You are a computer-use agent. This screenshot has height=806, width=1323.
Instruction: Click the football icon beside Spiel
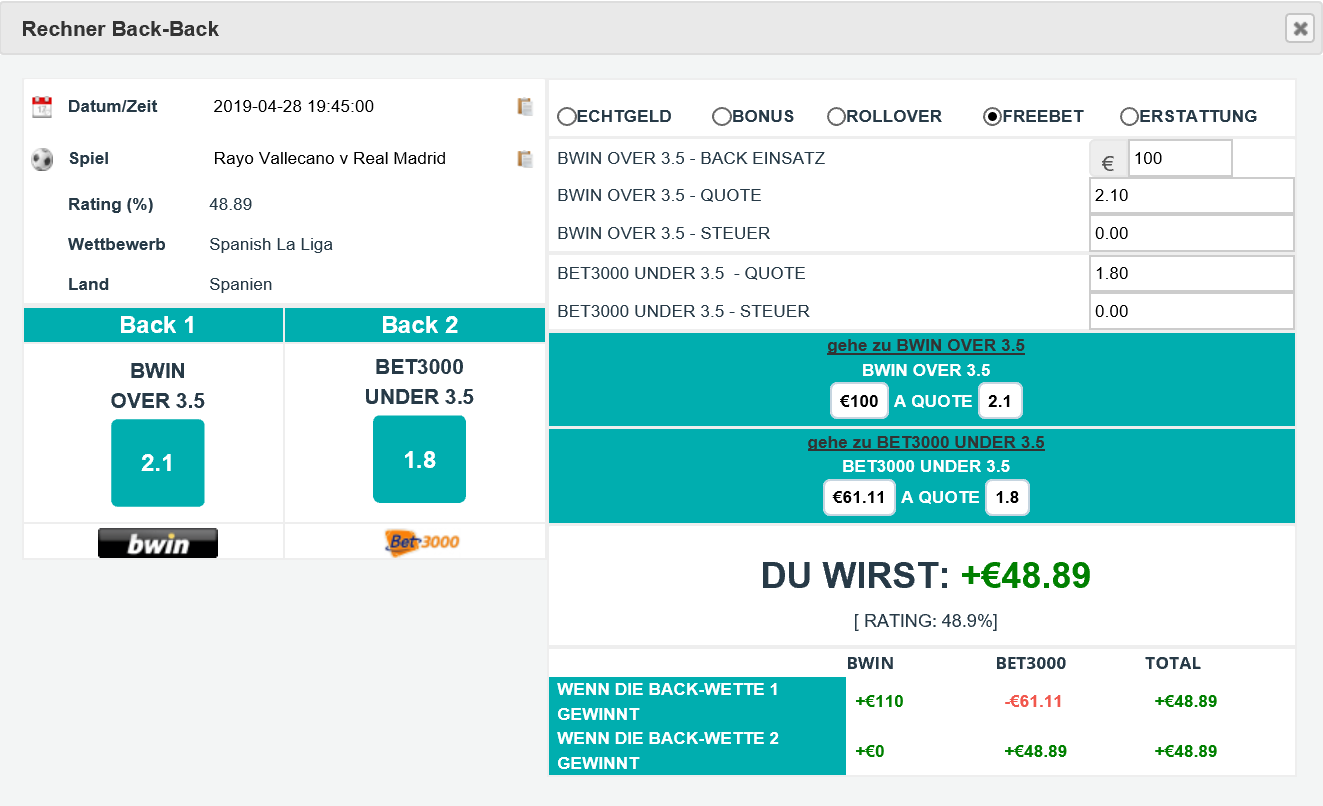click(42, 159)
